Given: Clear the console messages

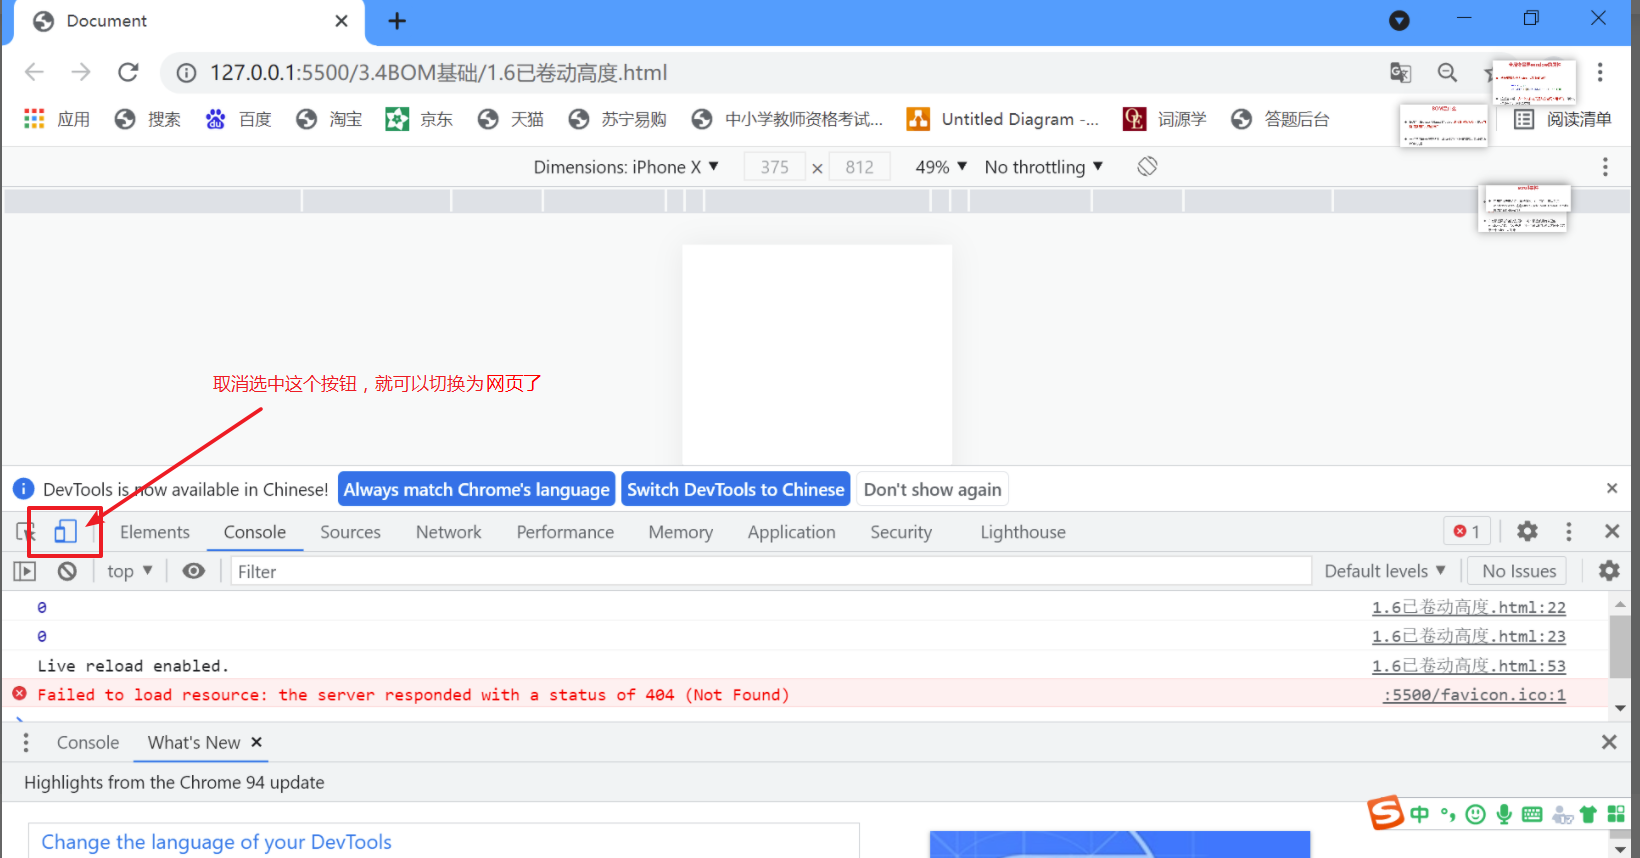Looking at the screenshot, I should [x=67, y=571].
